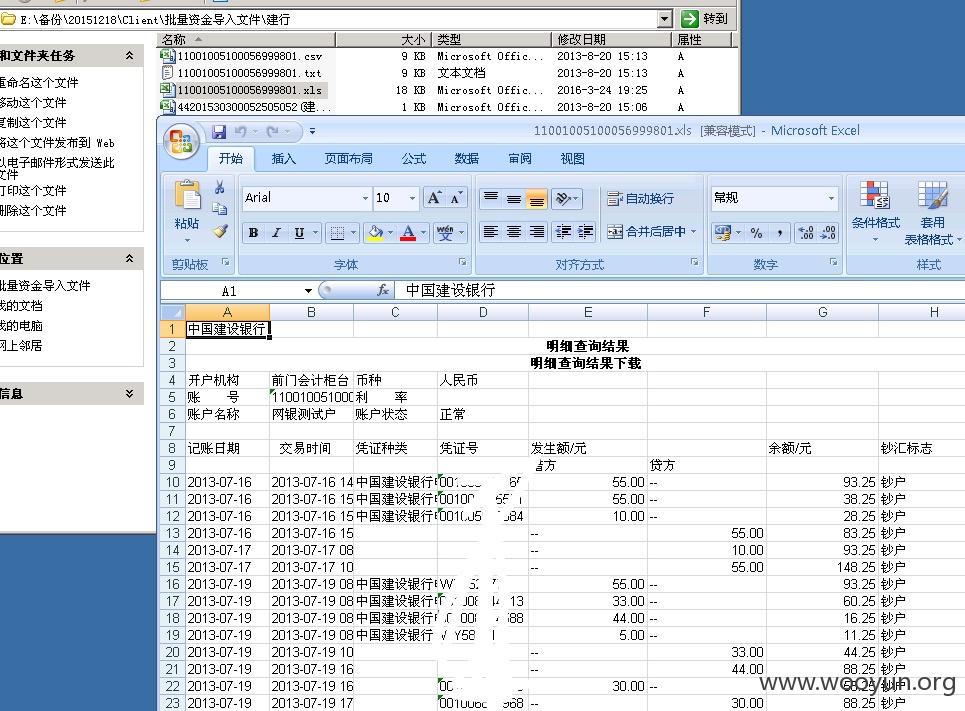The width and height of the screenshot is (965, 711).
Task: Select middle vertical align icon
Action: point(514,198)
